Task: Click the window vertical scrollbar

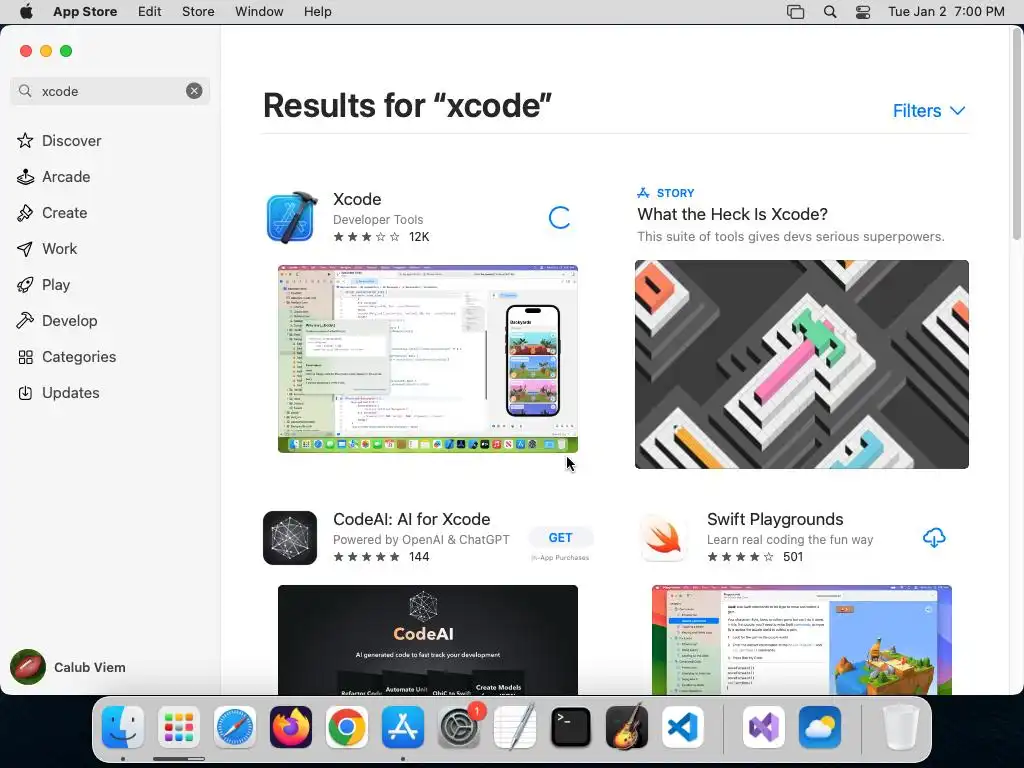Action: coord(1017,134)
